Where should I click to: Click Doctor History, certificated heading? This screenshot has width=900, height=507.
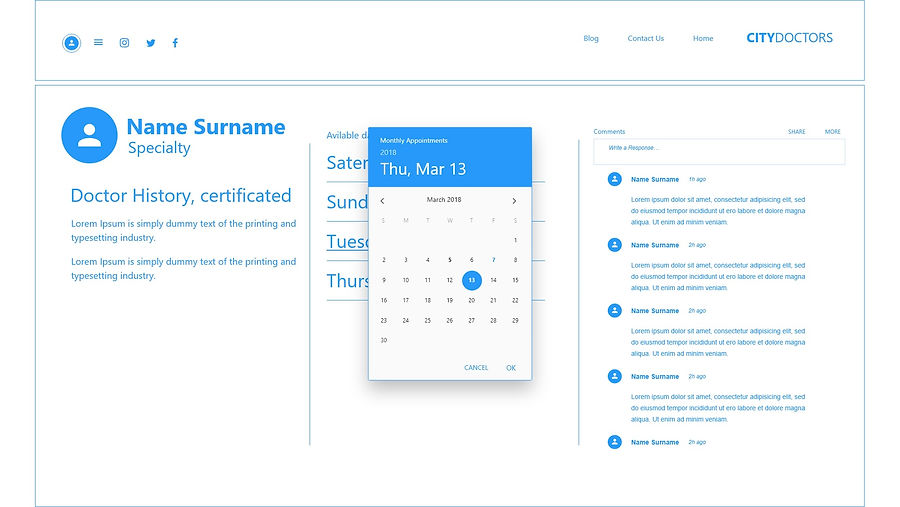coord(181,196)
